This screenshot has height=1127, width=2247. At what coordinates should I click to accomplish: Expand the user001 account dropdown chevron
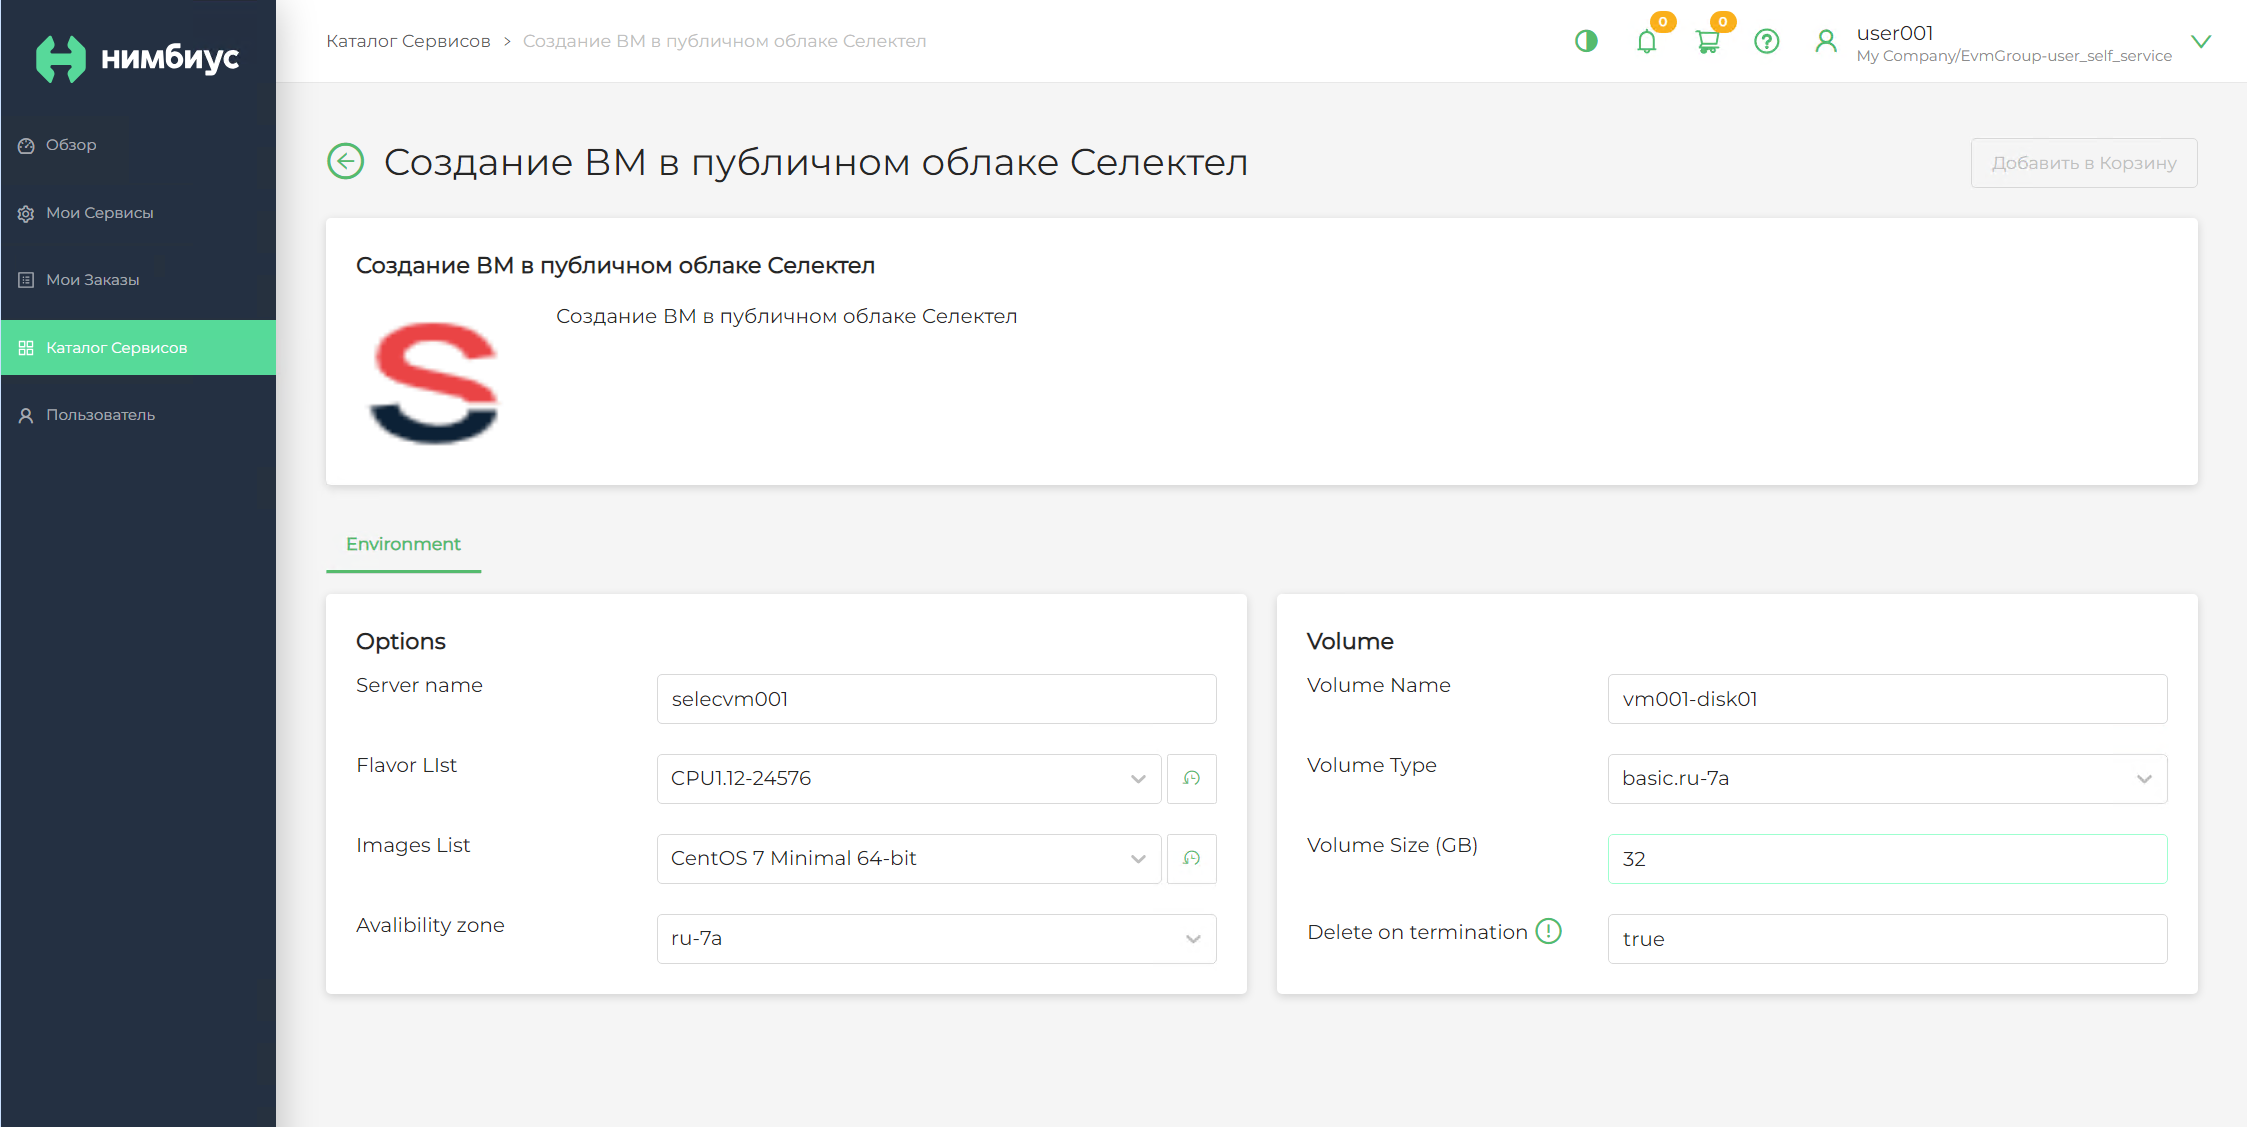[2201, 41]
